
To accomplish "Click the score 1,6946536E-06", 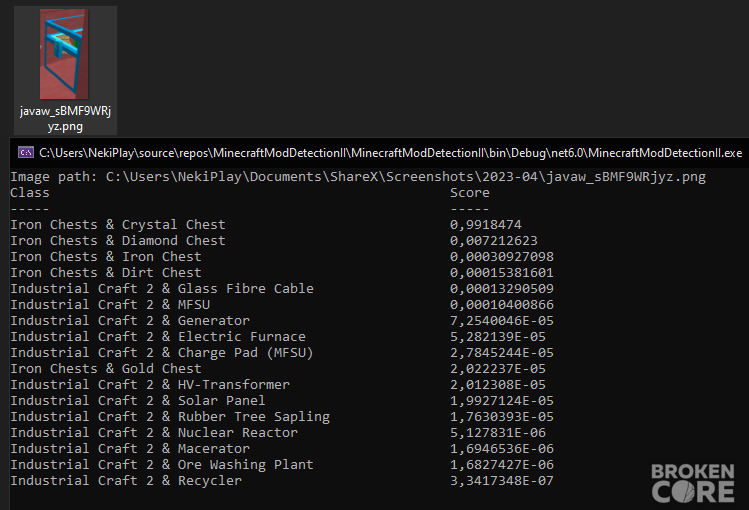I will [x=502, y=449].
